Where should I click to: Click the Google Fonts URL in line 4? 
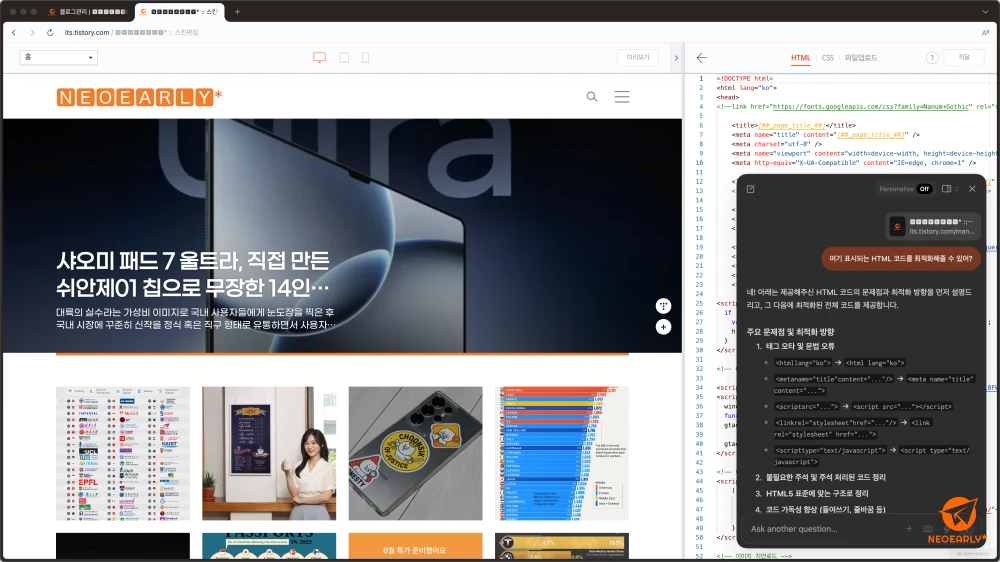click(871, 107)
